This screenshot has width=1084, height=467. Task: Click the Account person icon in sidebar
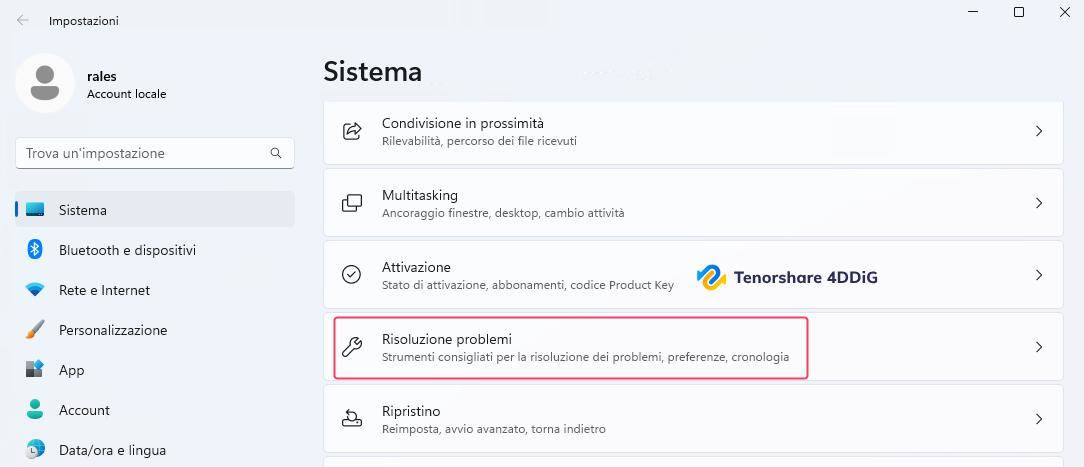[x=35, y=410]
